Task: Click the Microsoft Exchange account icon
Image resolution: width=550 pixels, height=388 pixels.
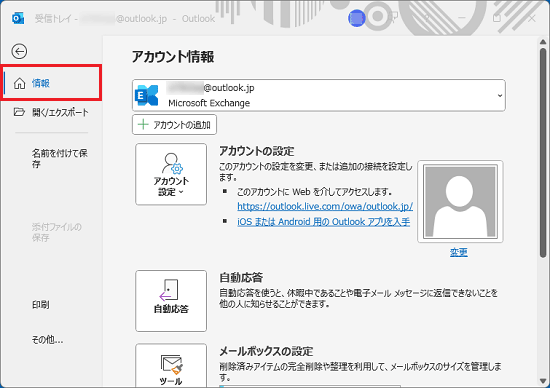Action: click(147, 95)
